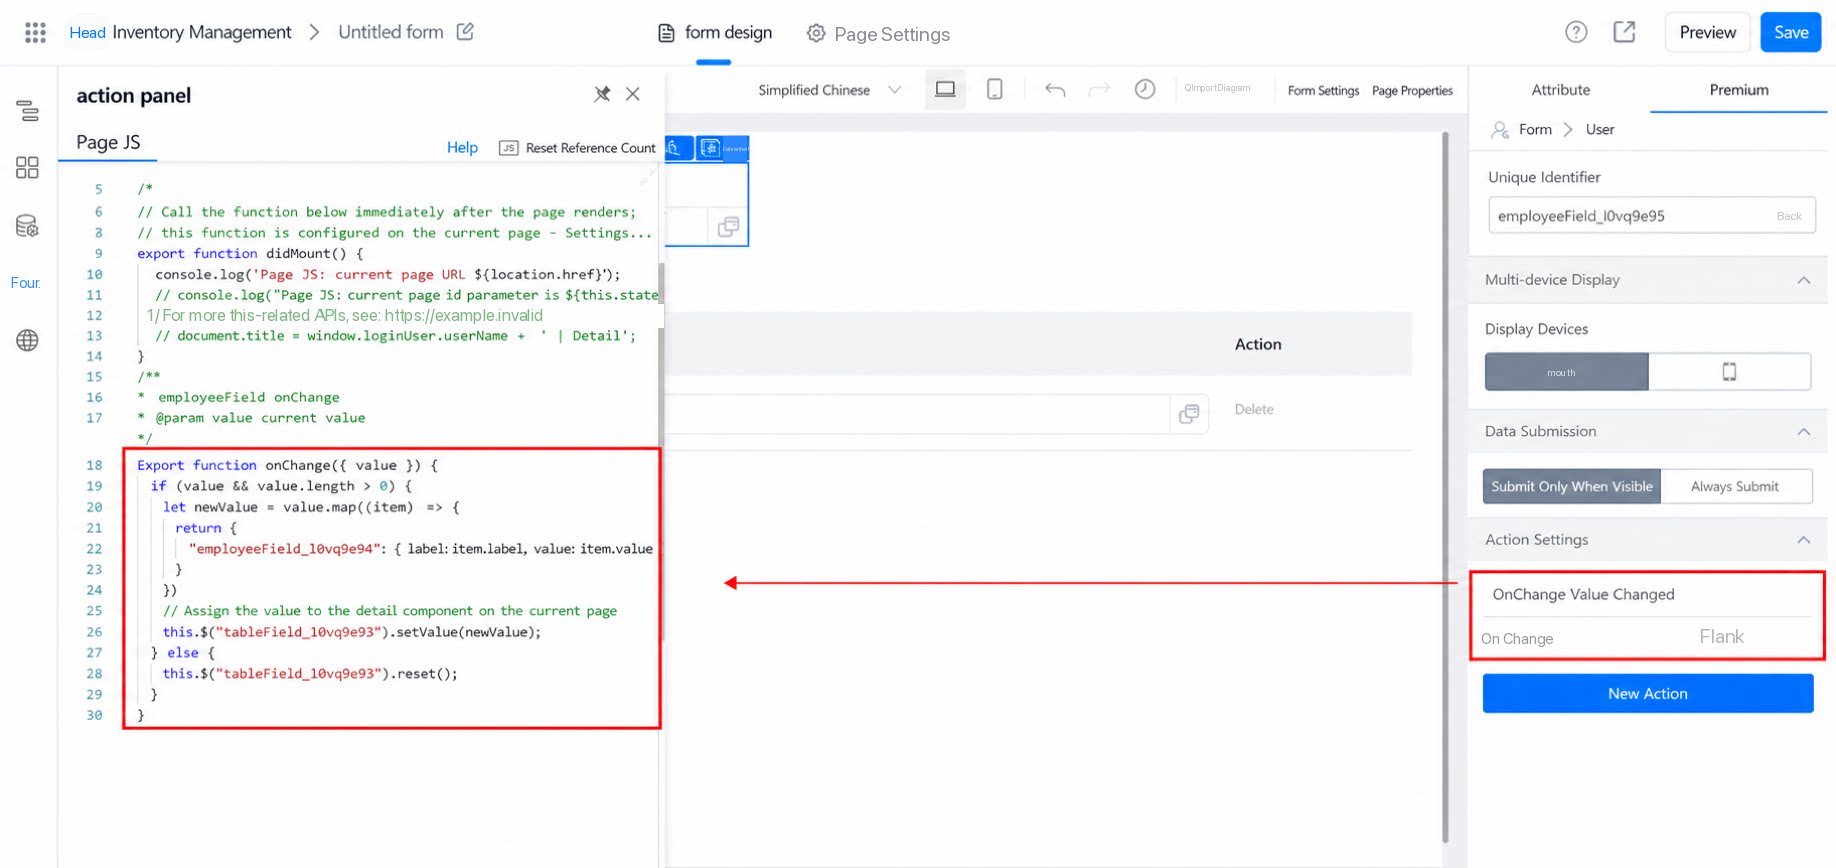Open the outline tree sidebar icon

[28, 111]
